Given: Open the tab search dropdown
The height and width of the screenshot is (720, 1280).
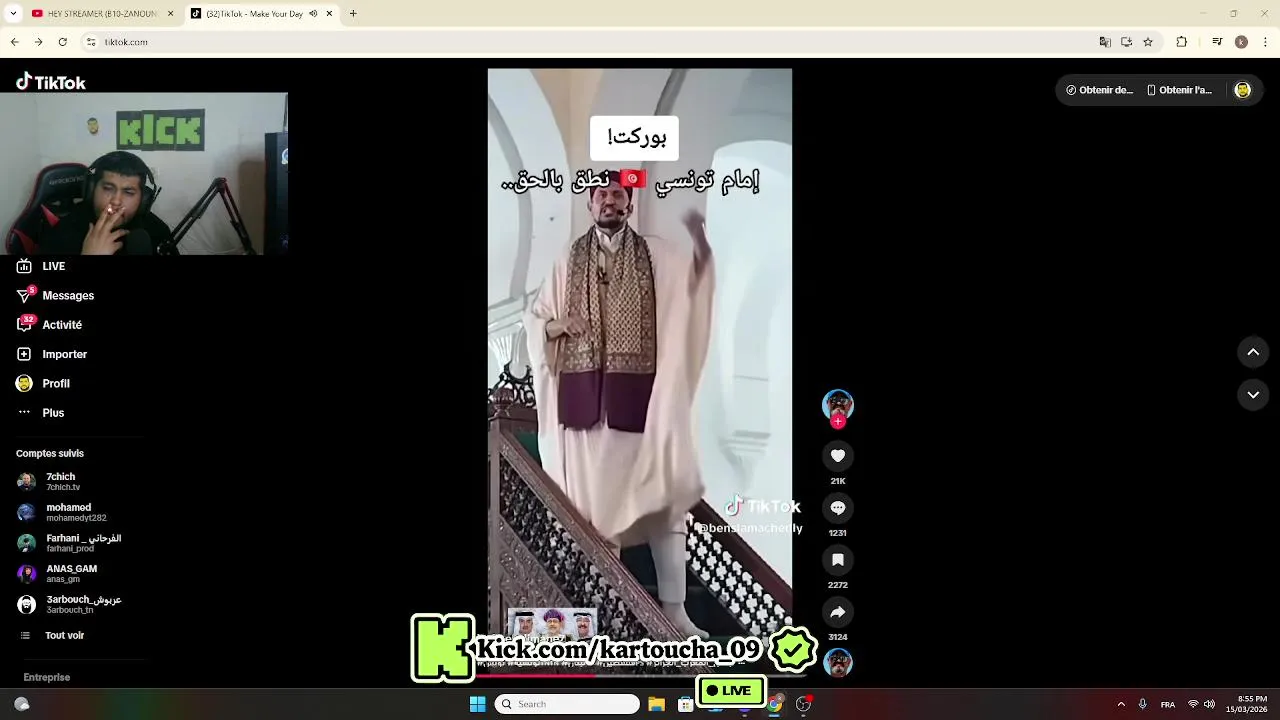Looking at the screenshot, I should pyautogui.click(x=13, y=14).
